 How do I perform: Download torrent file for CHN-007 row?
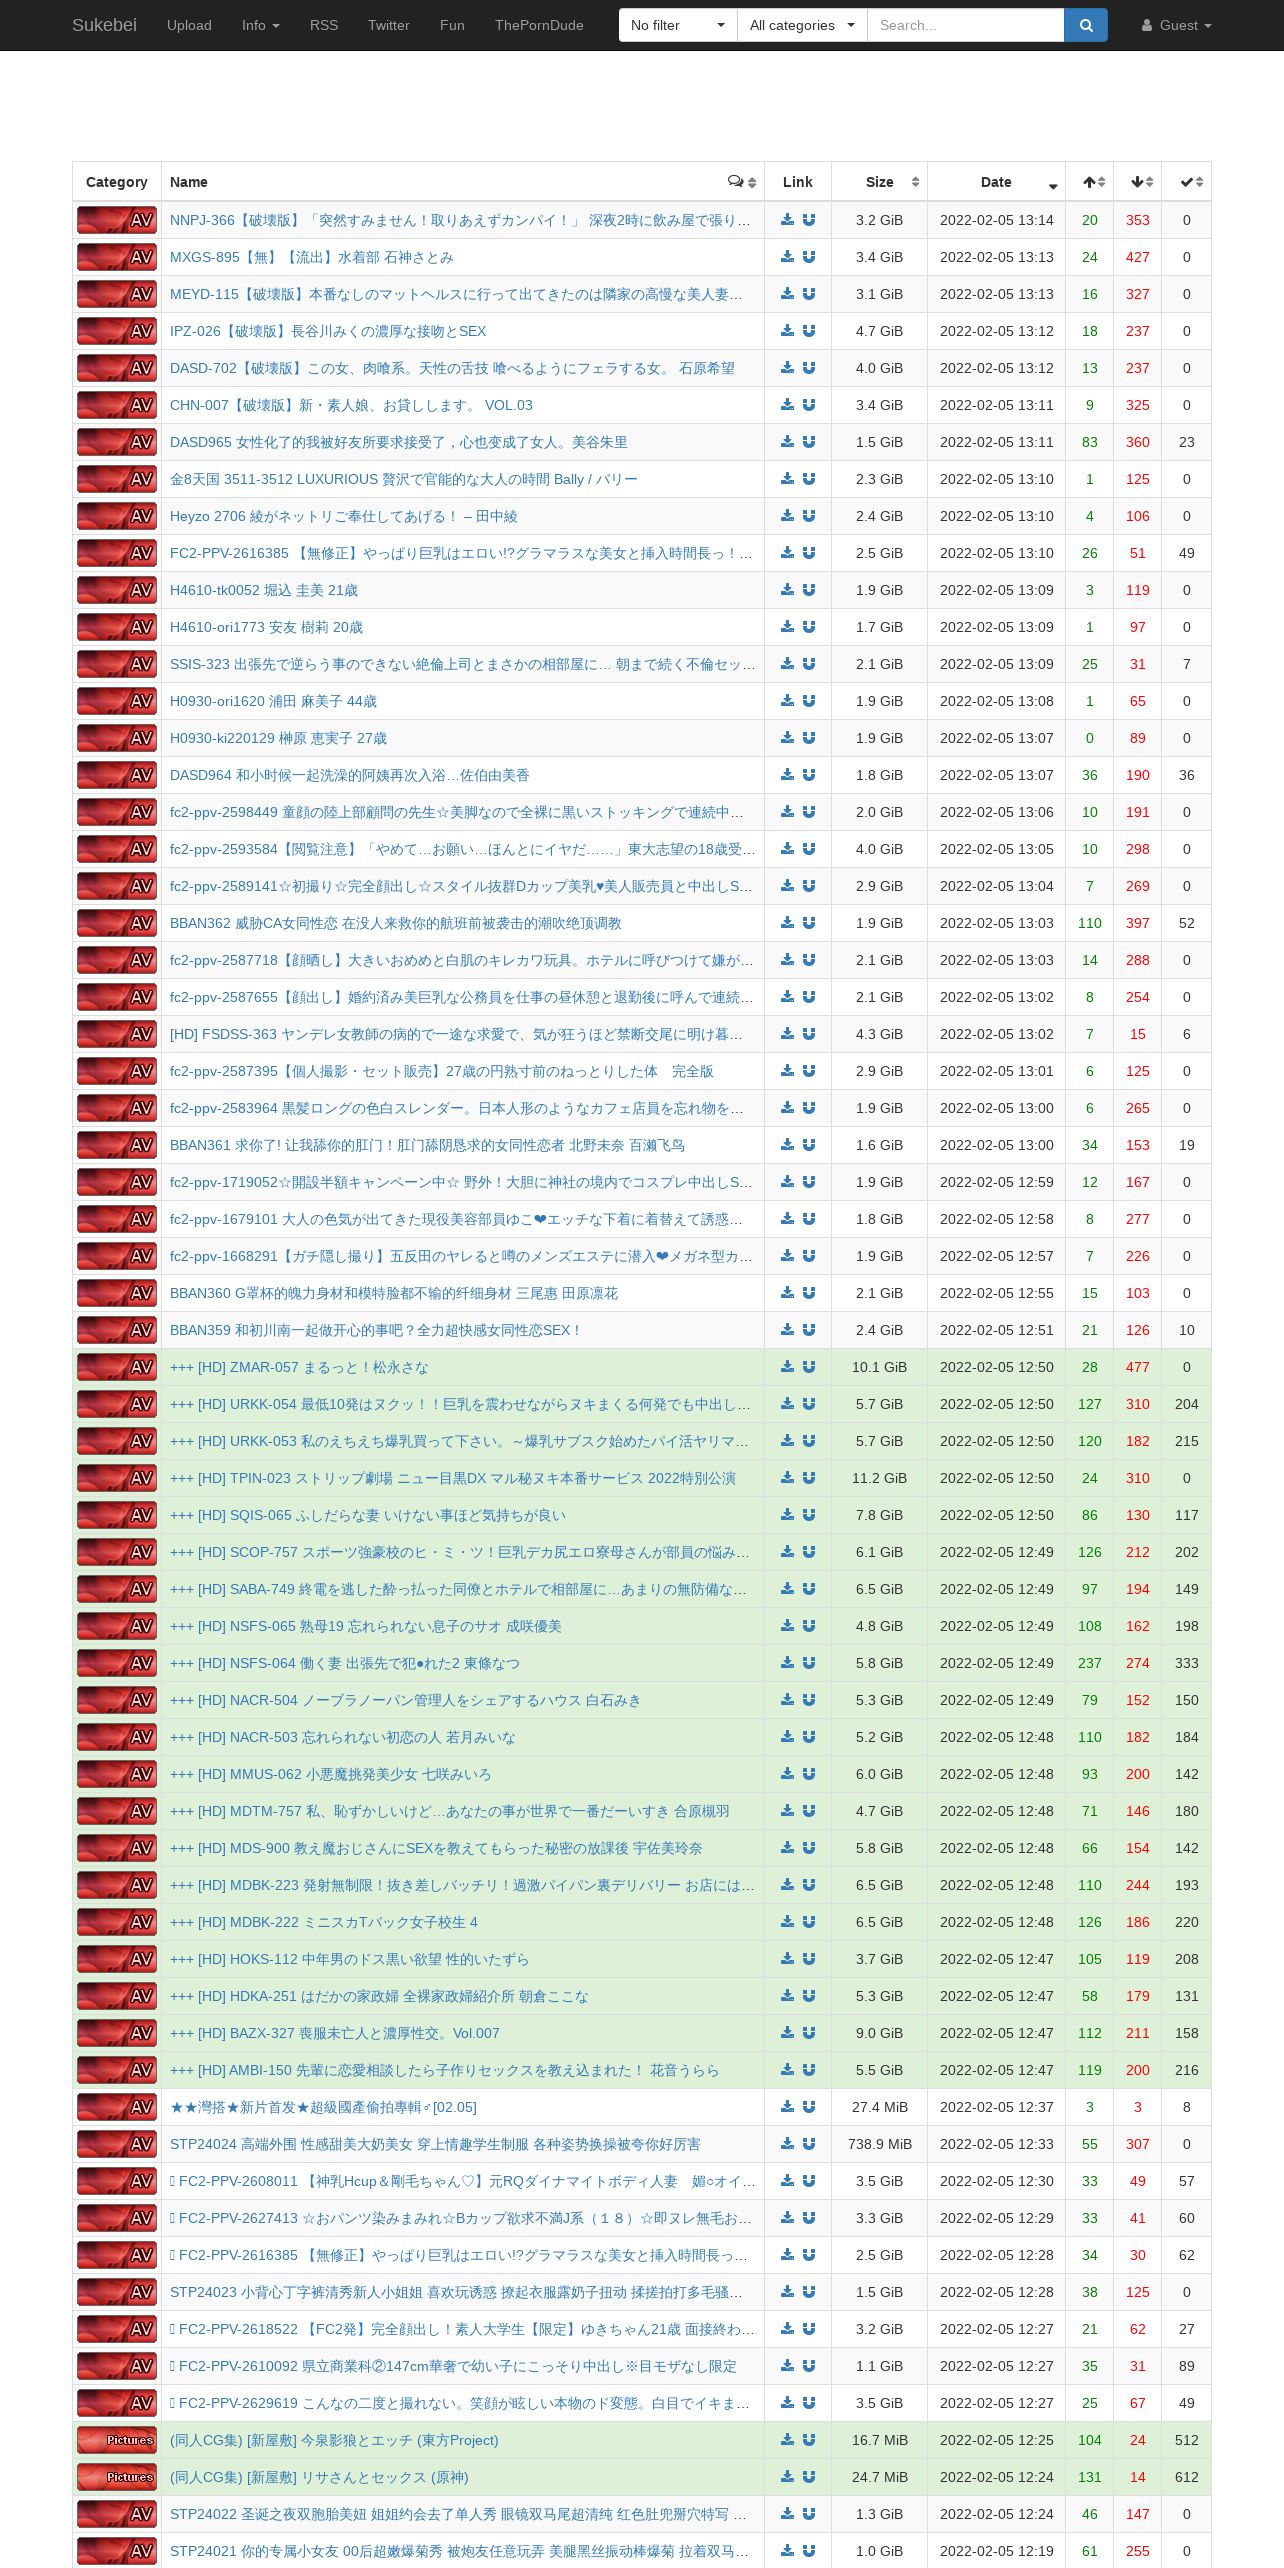coord(788,405)
